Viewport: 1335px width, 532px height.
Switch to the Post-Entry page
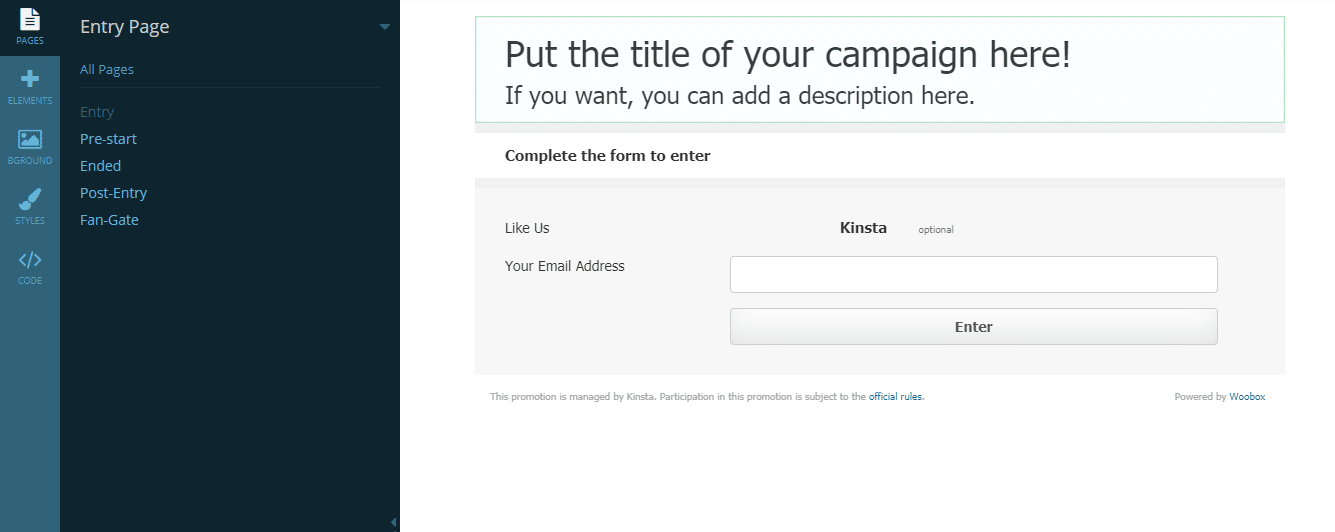tap(113, 193)
